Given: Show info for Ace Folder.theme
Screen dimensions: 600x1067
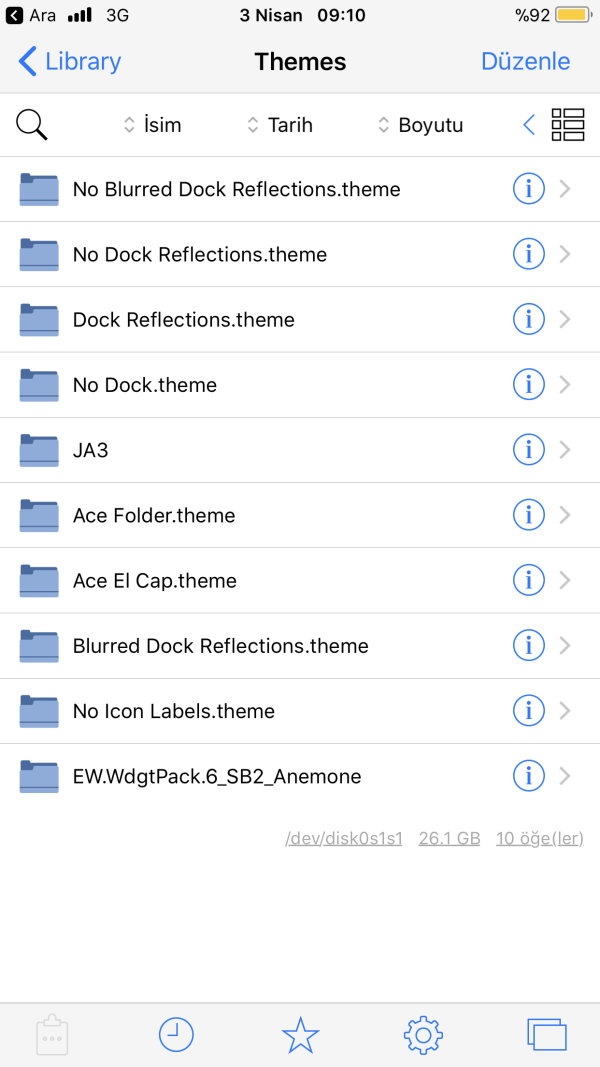Looking at the screenshot, I should 528,515.
